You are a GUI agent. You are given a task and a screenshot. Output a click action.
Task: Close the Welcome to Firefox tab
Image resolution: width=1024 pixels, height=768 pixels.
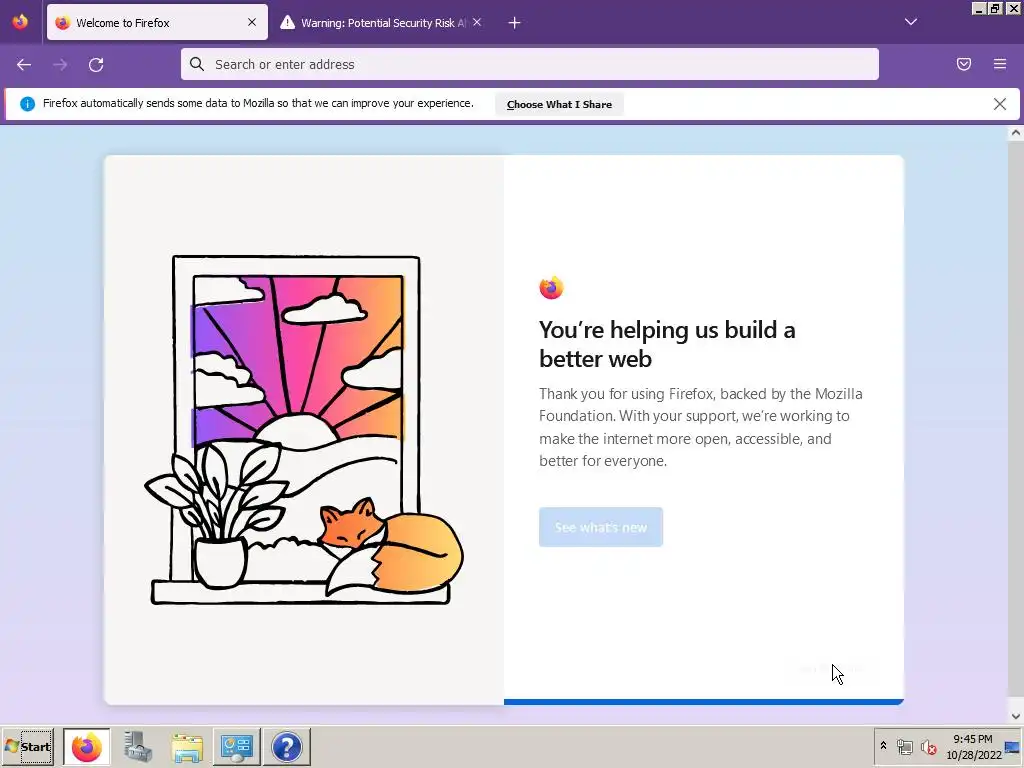pos(252,22)
